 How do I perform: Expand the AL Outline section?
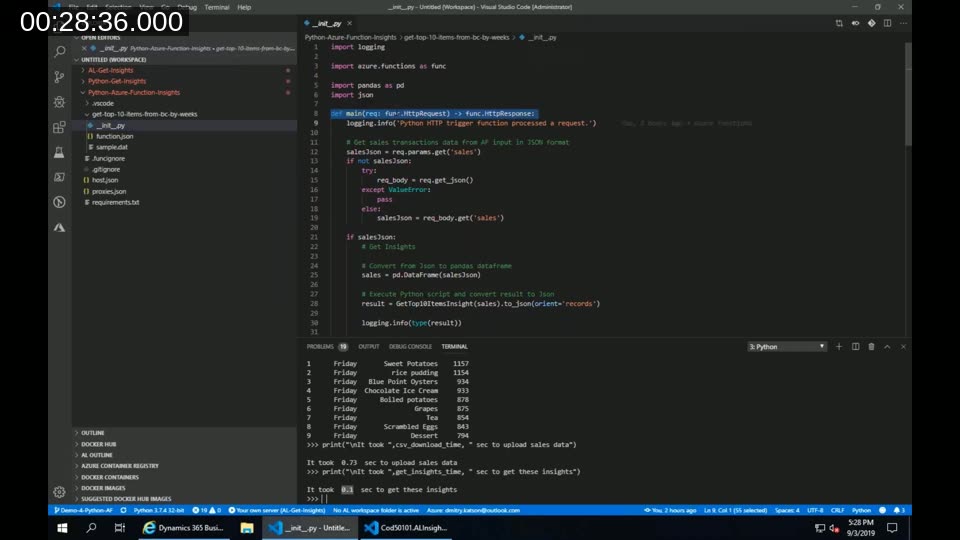coord(97,455)
